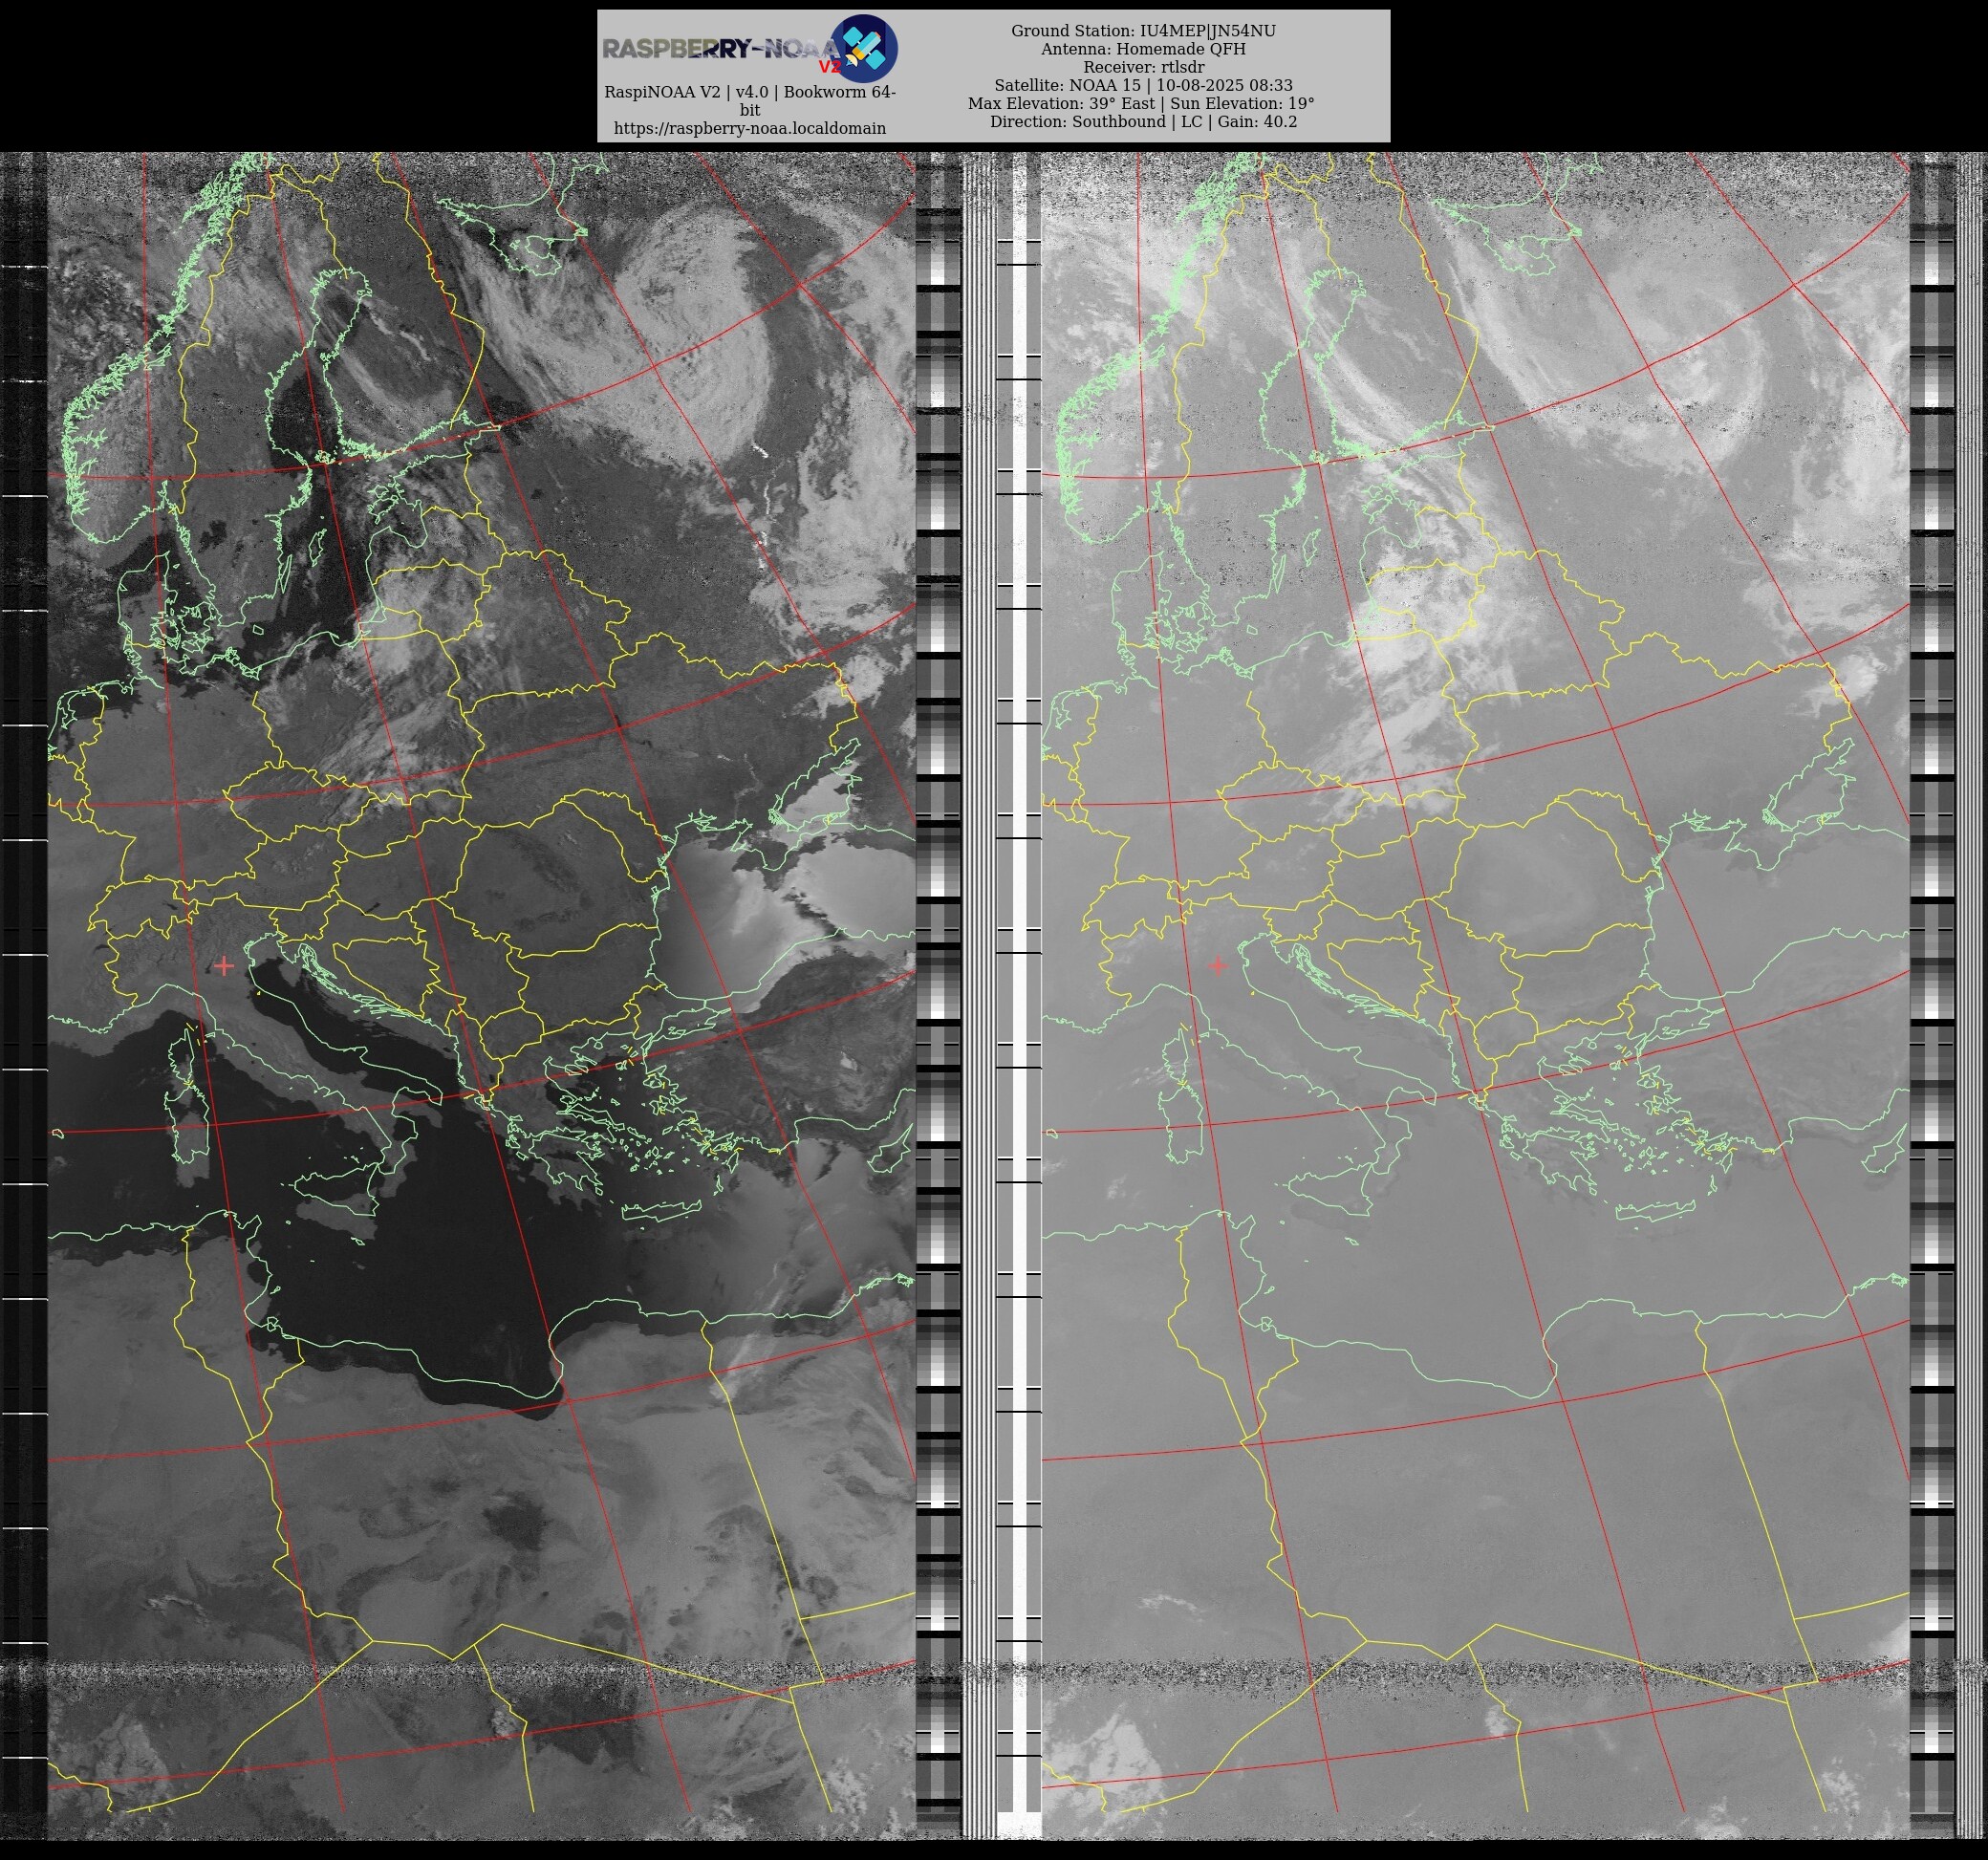Select the 'Satellite: NOAA 15 | 10-08-2025 08:33' line
Image resolution: width=1988 pixels, height=1860 pixels.
point(1143,85)
